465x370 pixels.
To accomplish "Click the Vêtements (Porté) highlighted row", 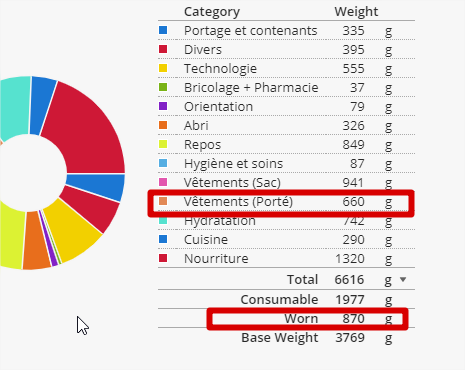I will pyautogui.click(x=281, y=203).
